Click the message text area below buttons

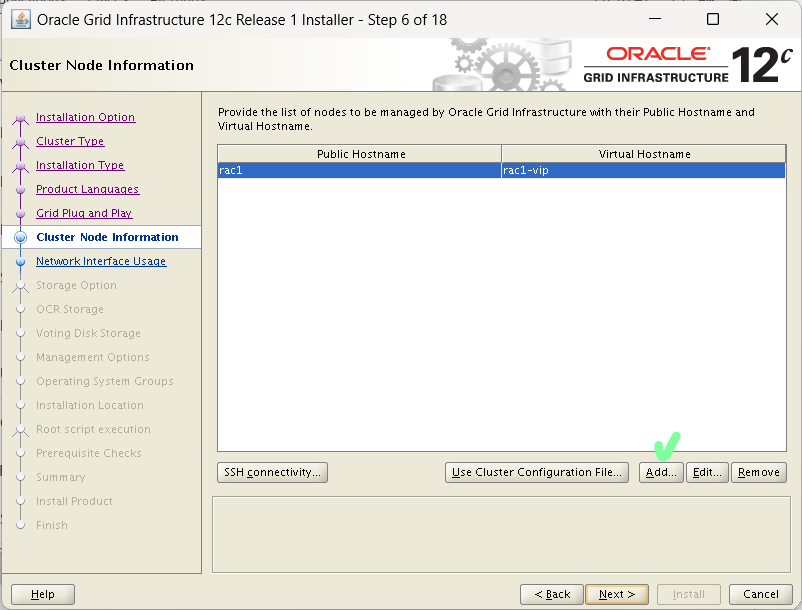pyautogui.click(x=501, y=534)
